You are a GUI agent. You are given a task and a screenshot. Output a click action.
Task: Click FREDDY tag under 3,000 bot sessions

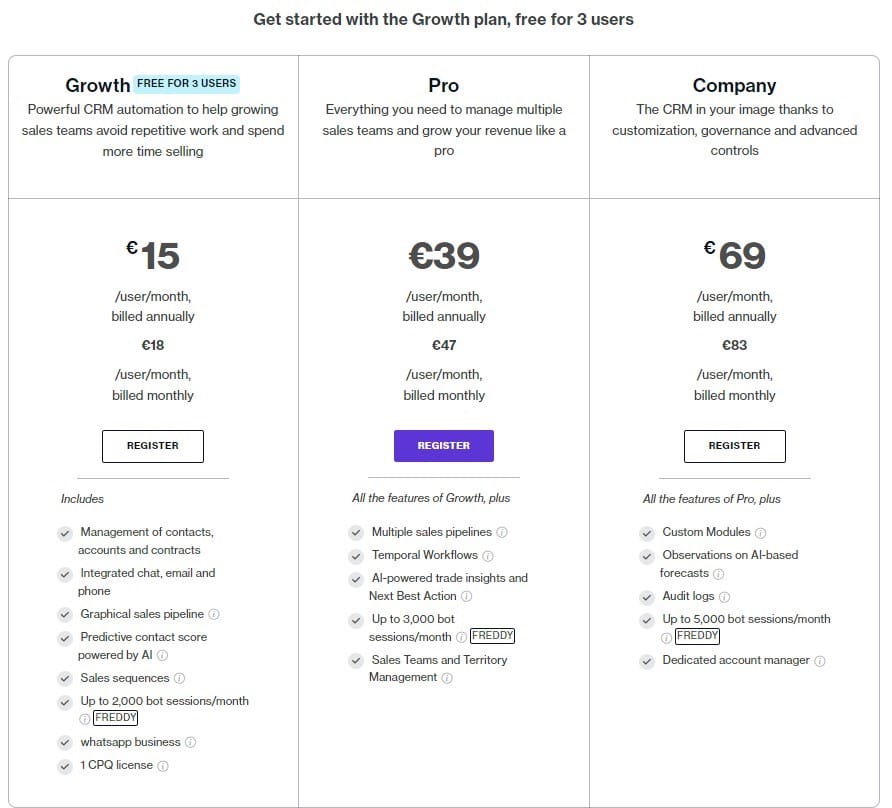(493, 636)
